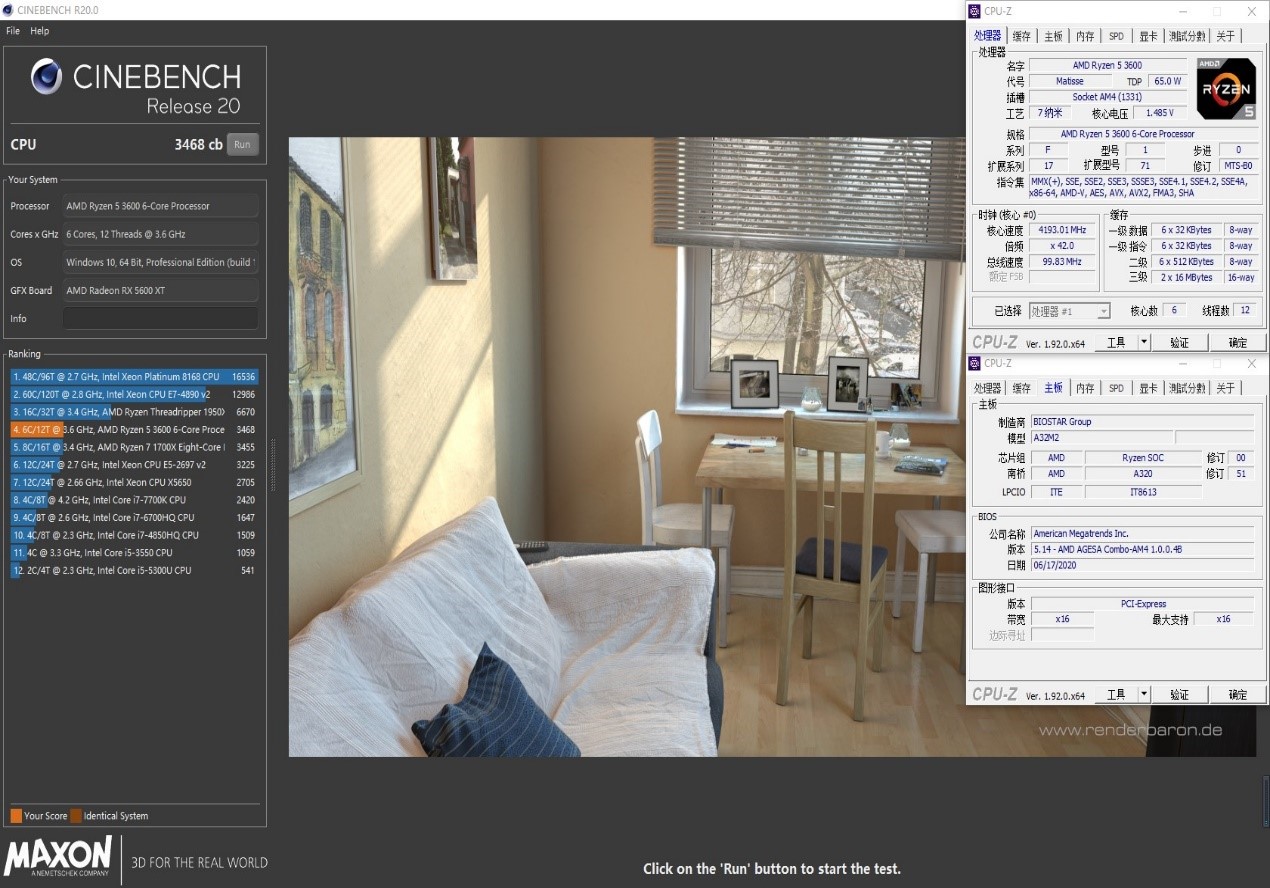
Task: Select ranking row Intel Core i7-6700HQ CPU
Action: coord(134,518)
